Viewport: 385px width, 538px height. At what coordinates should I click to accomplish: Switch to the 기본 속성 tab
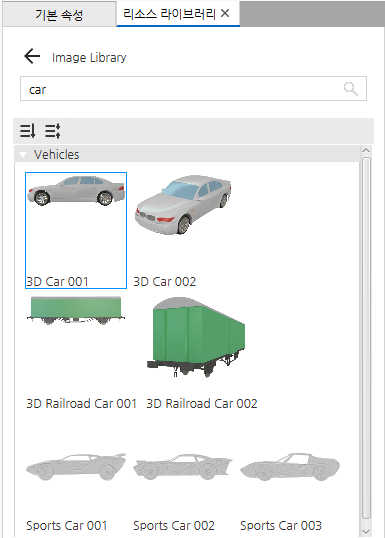(59, 15)
